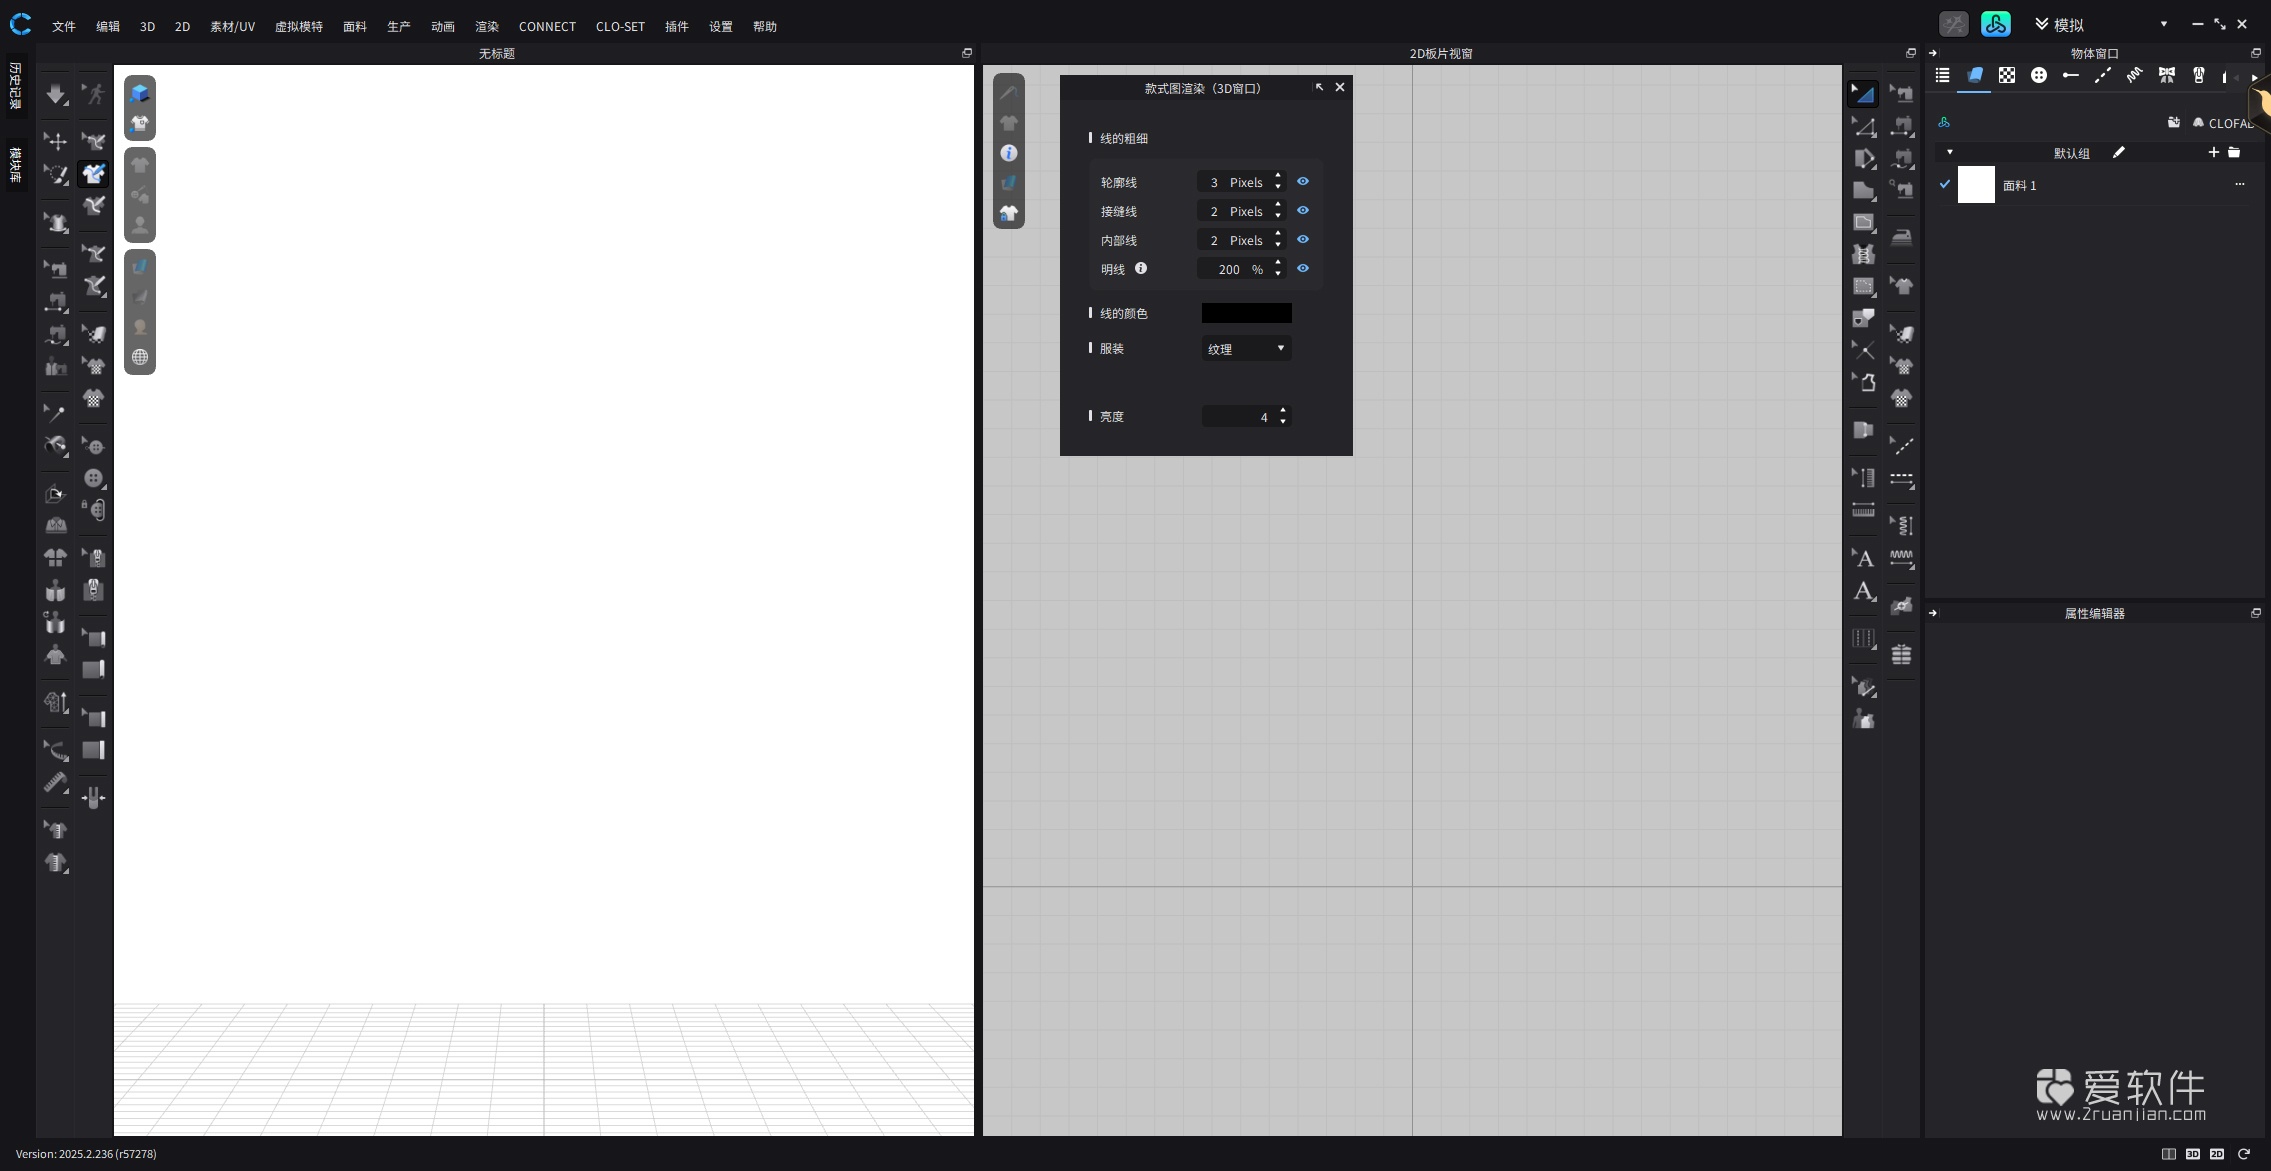Viewport: 2271px width, 1171px height.
Task: Select the Topstitch dashed-line tab icon
Action: click(2102, 76)
